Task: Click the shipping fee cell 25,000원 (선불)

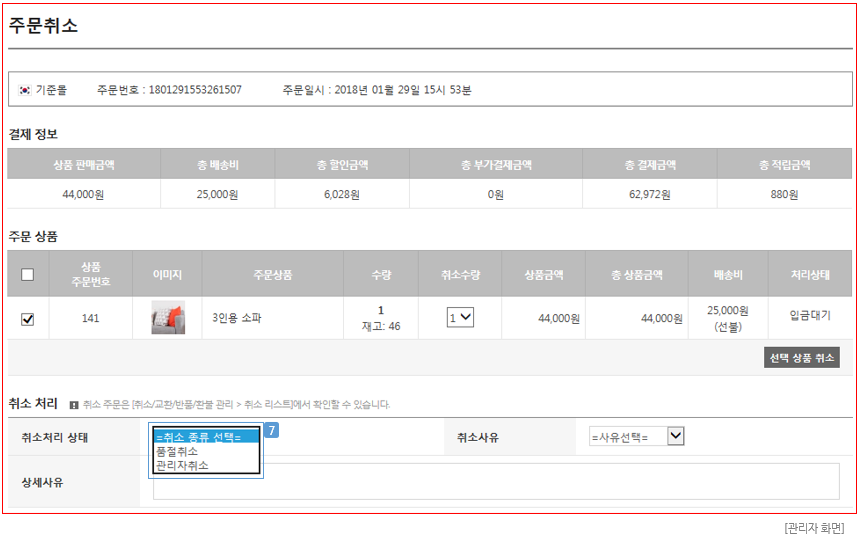Action: (728, 319)
